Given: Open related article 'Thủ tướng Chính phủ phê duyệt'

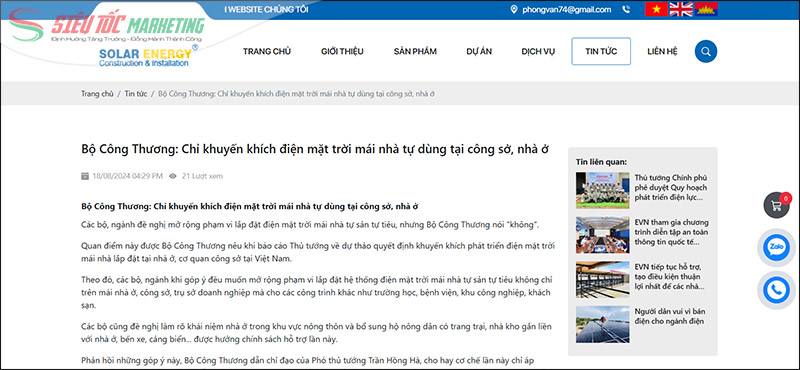Looking at the screenshot, I should pos(671,187).
